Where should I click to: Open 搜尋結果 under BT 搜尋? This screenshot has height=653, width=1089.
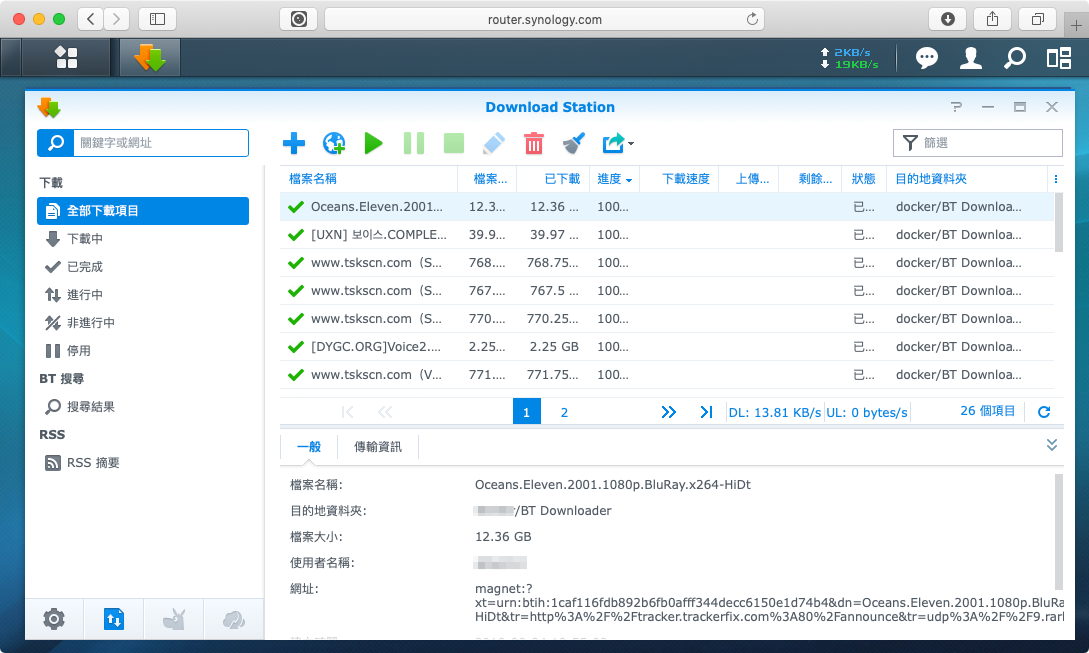pos(143,406)
